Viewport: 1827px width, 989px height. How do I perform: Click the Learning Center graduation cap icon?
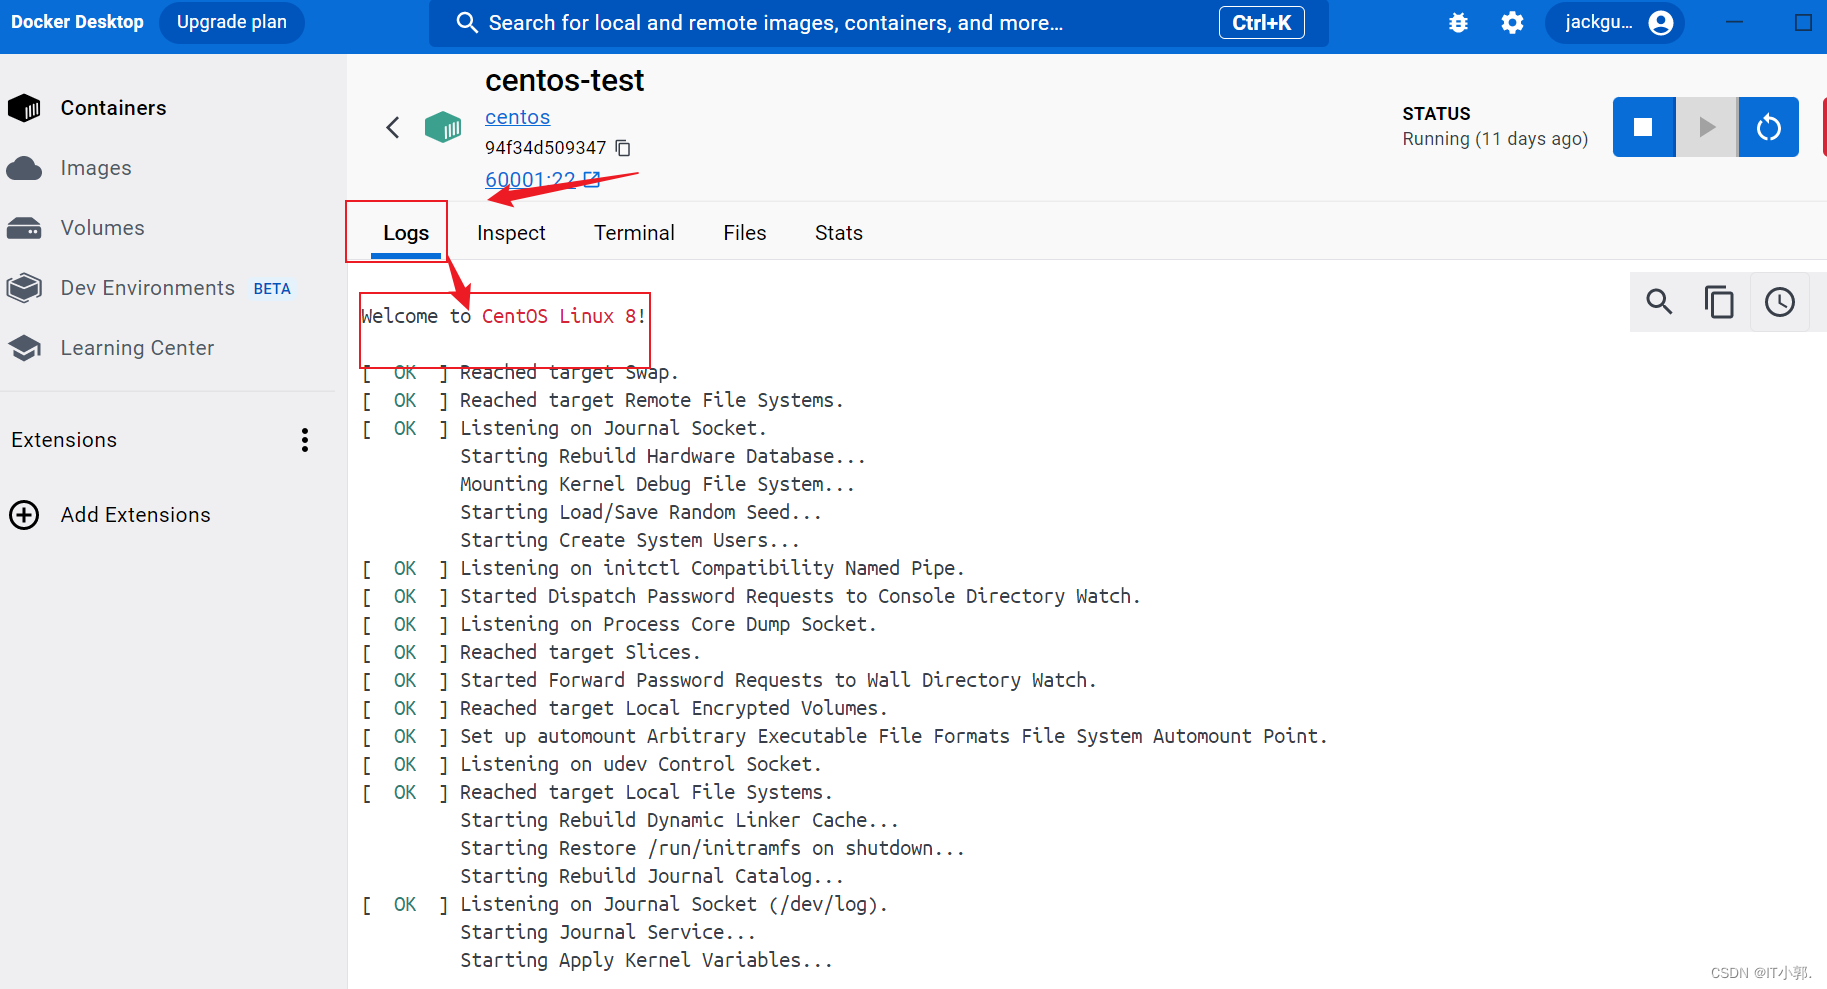pos(24,348)
